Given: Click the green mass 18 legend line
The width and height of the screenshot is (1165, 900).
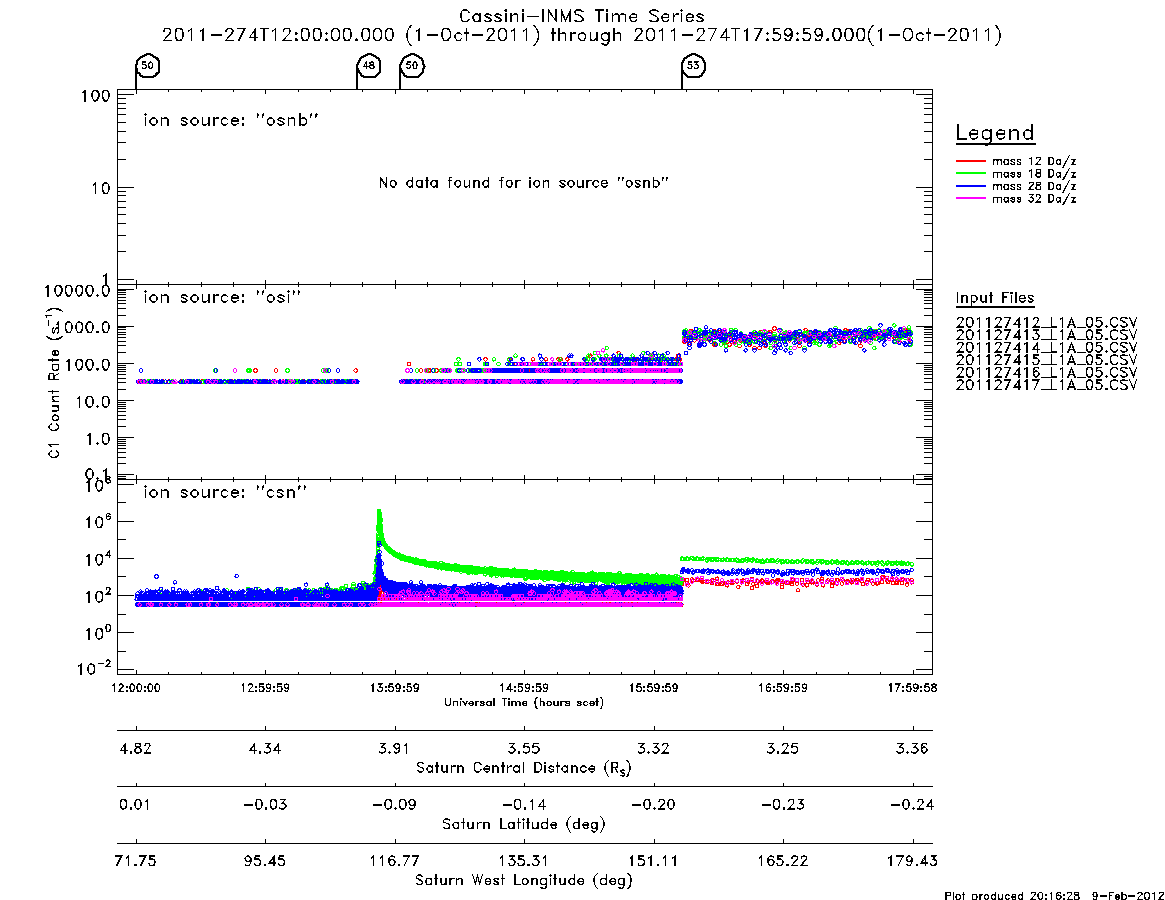Looking at the screenshot, I should [970, 174].
